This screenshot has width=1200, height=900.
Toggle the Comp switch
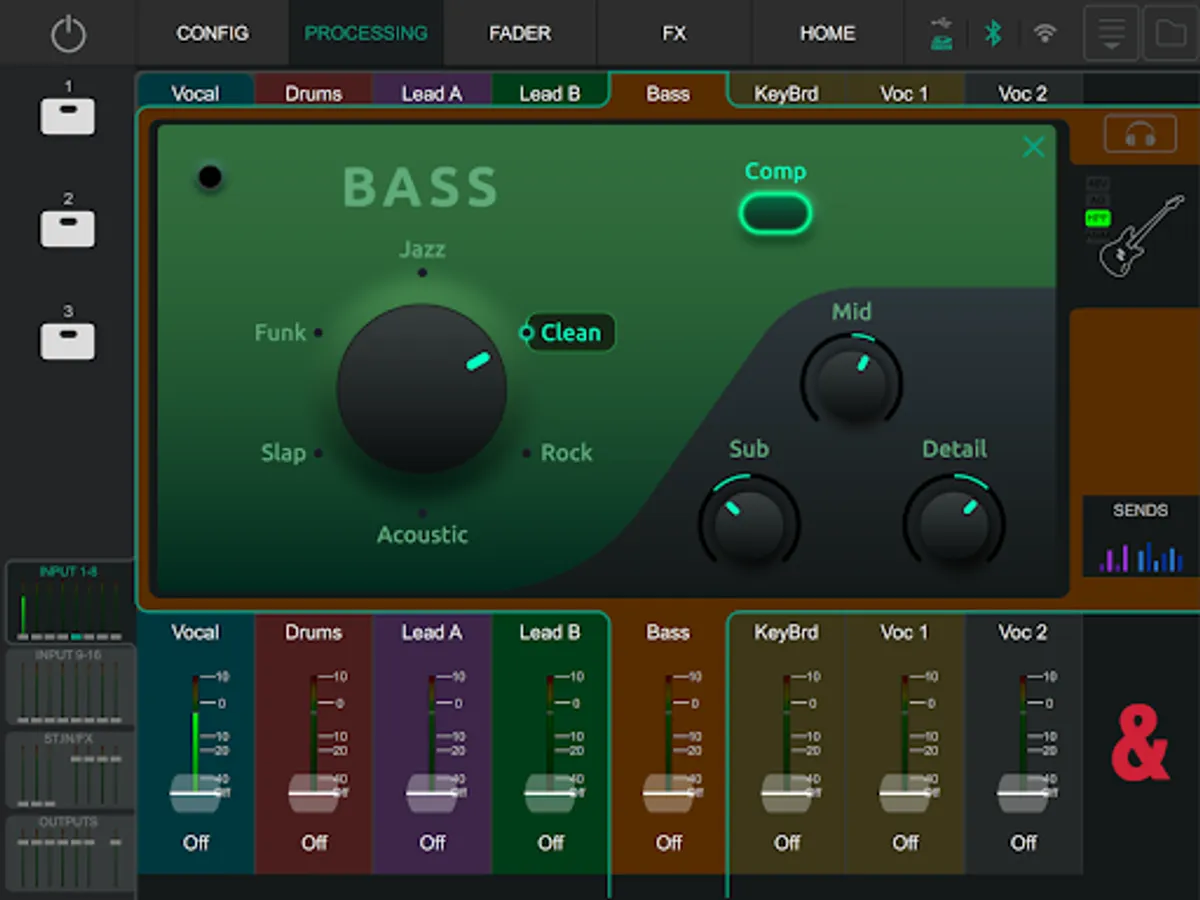pos(775,213)
